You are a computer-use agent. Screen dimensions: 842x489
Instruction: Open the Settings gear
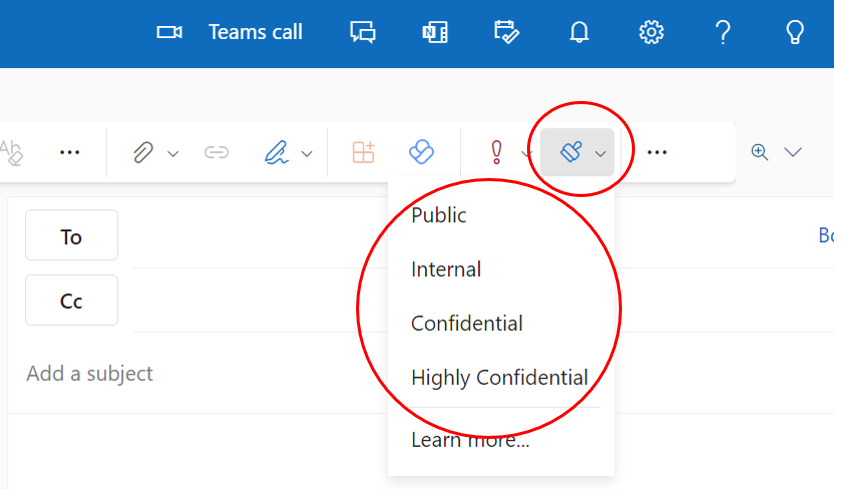(651, 32)
